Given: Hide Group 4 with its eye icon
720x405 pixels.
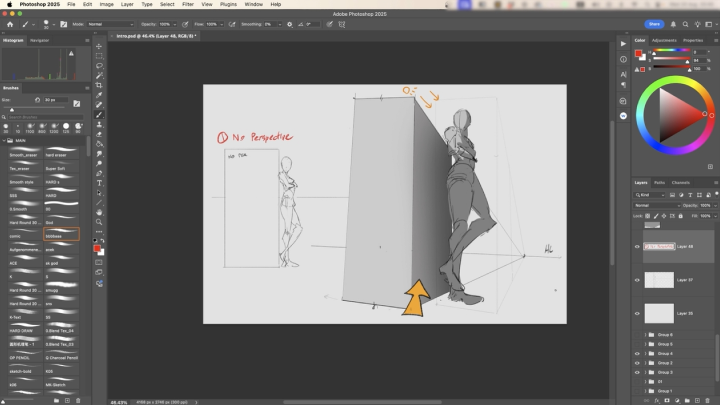Looking at the screenshot, I should [637, 353].
